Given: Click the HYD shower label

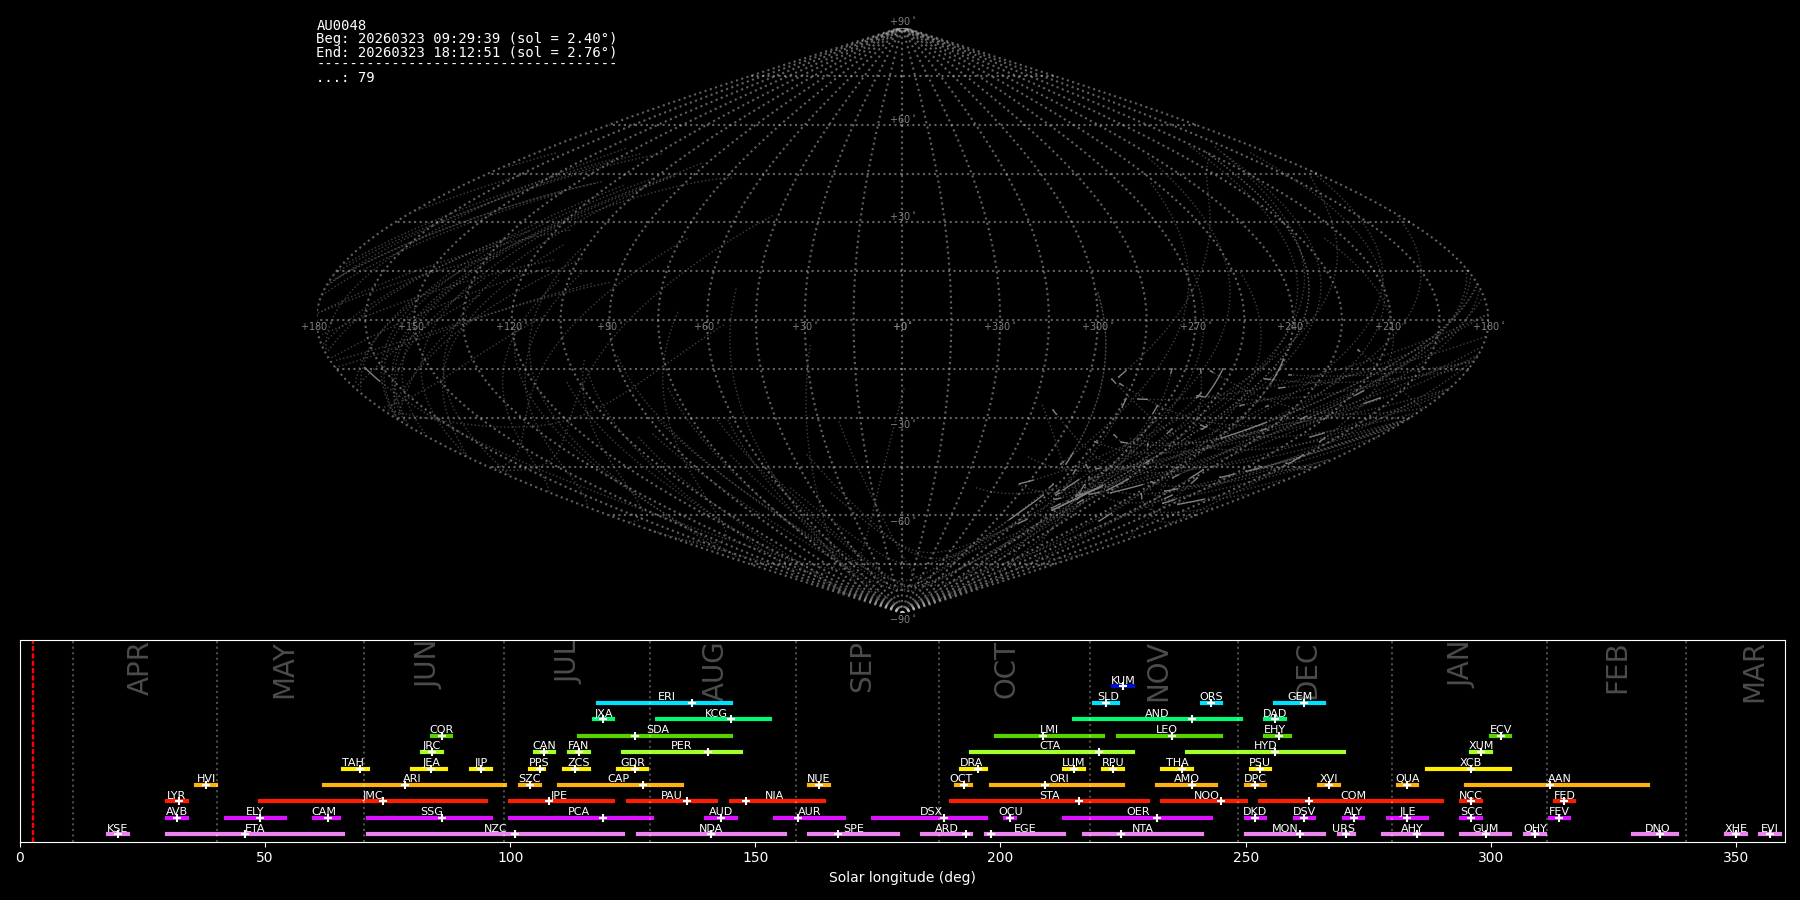Looking at the screenshot, I should [x=1265, y=746].
